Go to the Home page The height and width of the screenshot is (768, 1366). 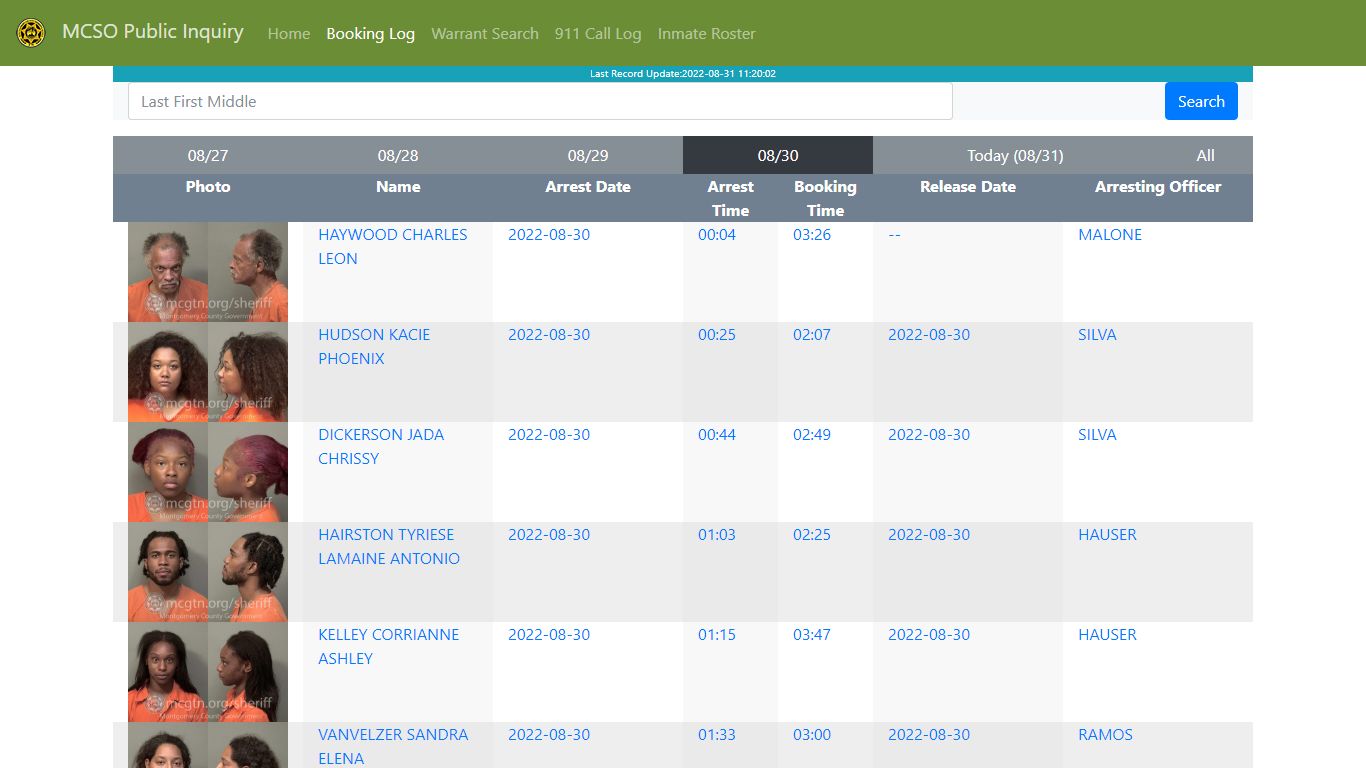[289, 33]
